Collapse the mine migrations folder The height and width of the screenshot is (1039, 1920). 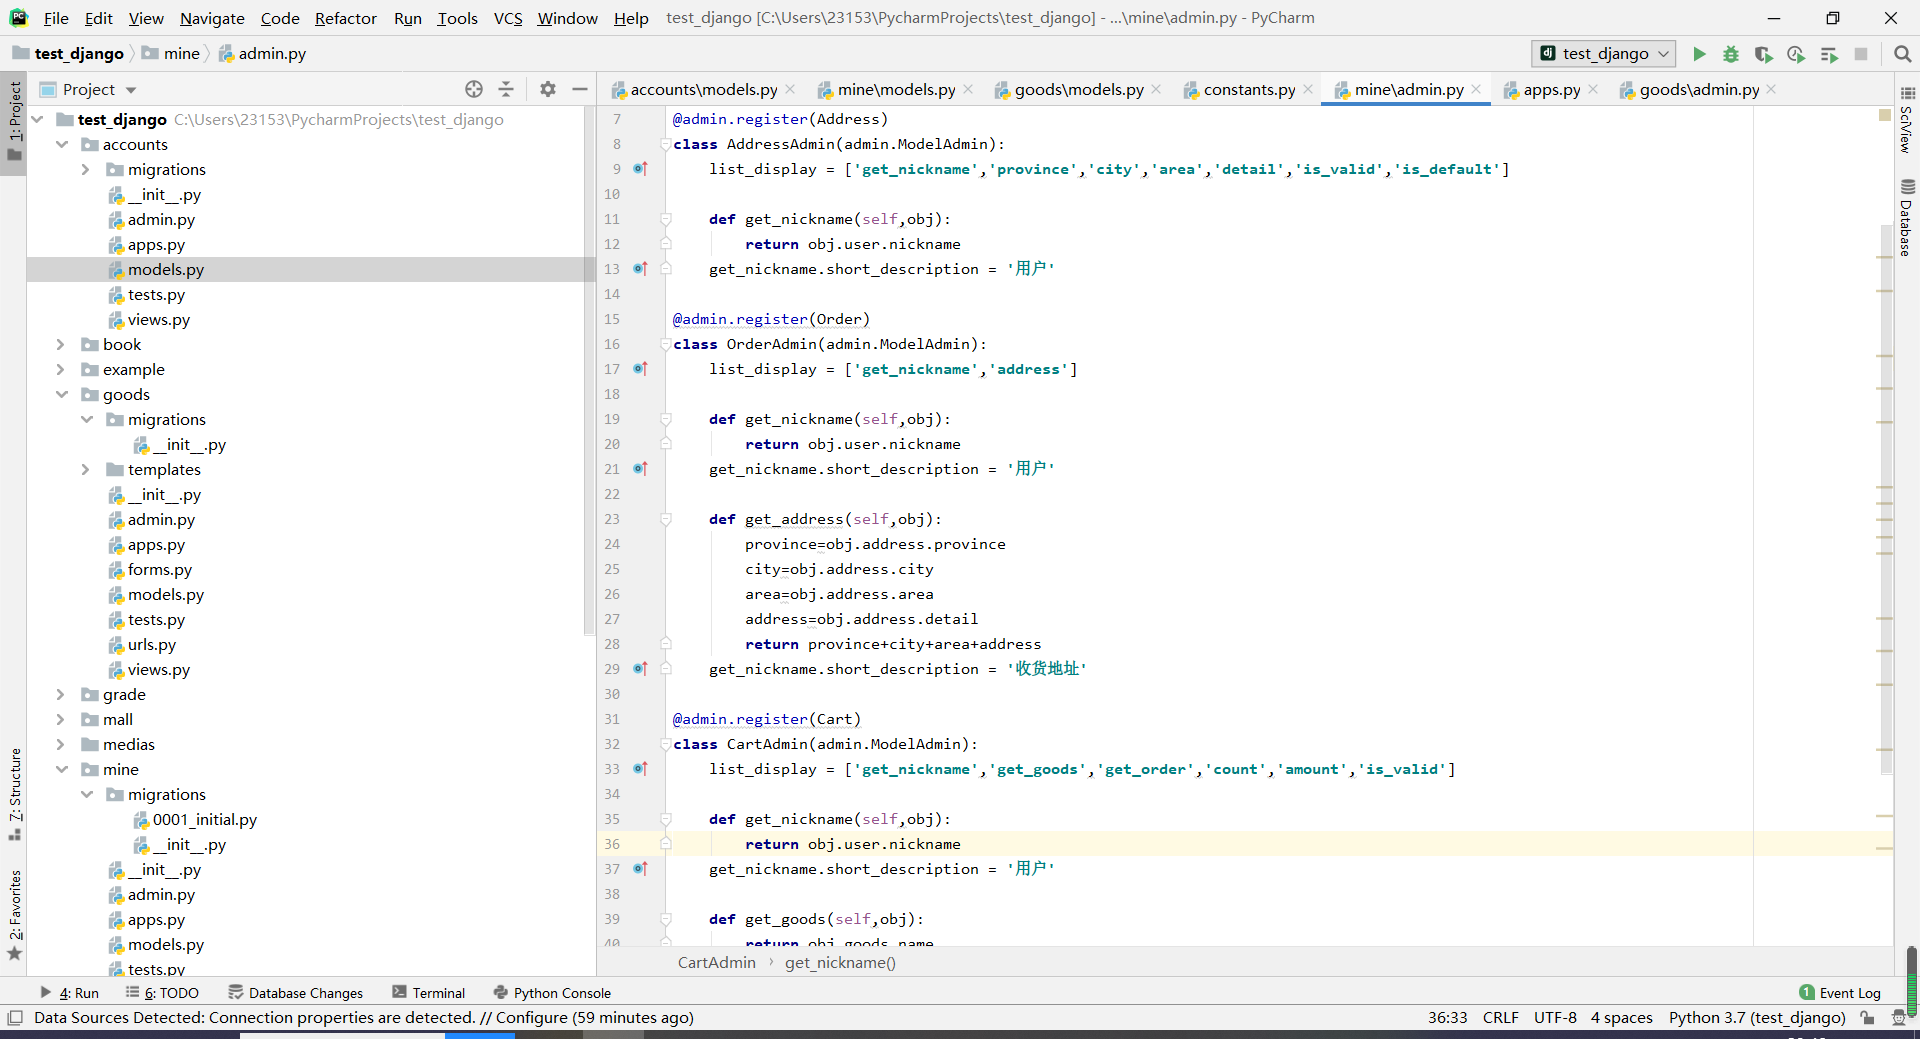point(86,794)
